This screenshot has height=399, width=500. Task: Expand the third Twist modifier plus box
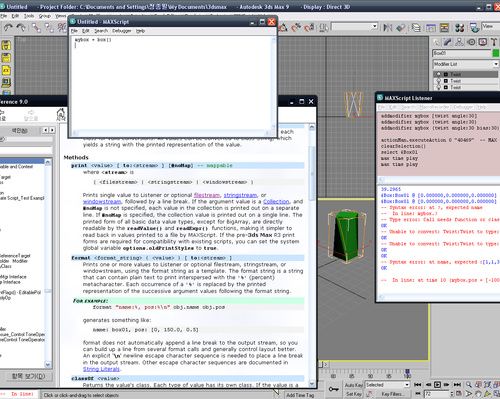tap(446, 87)
